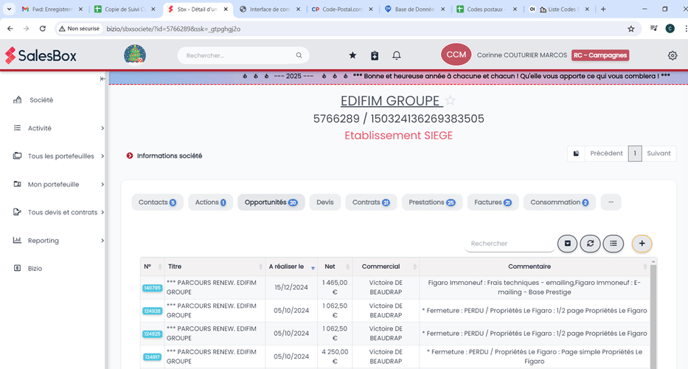Click the Christmas tree avatar image
688x369 pixels.
click(x=135, y=55)
